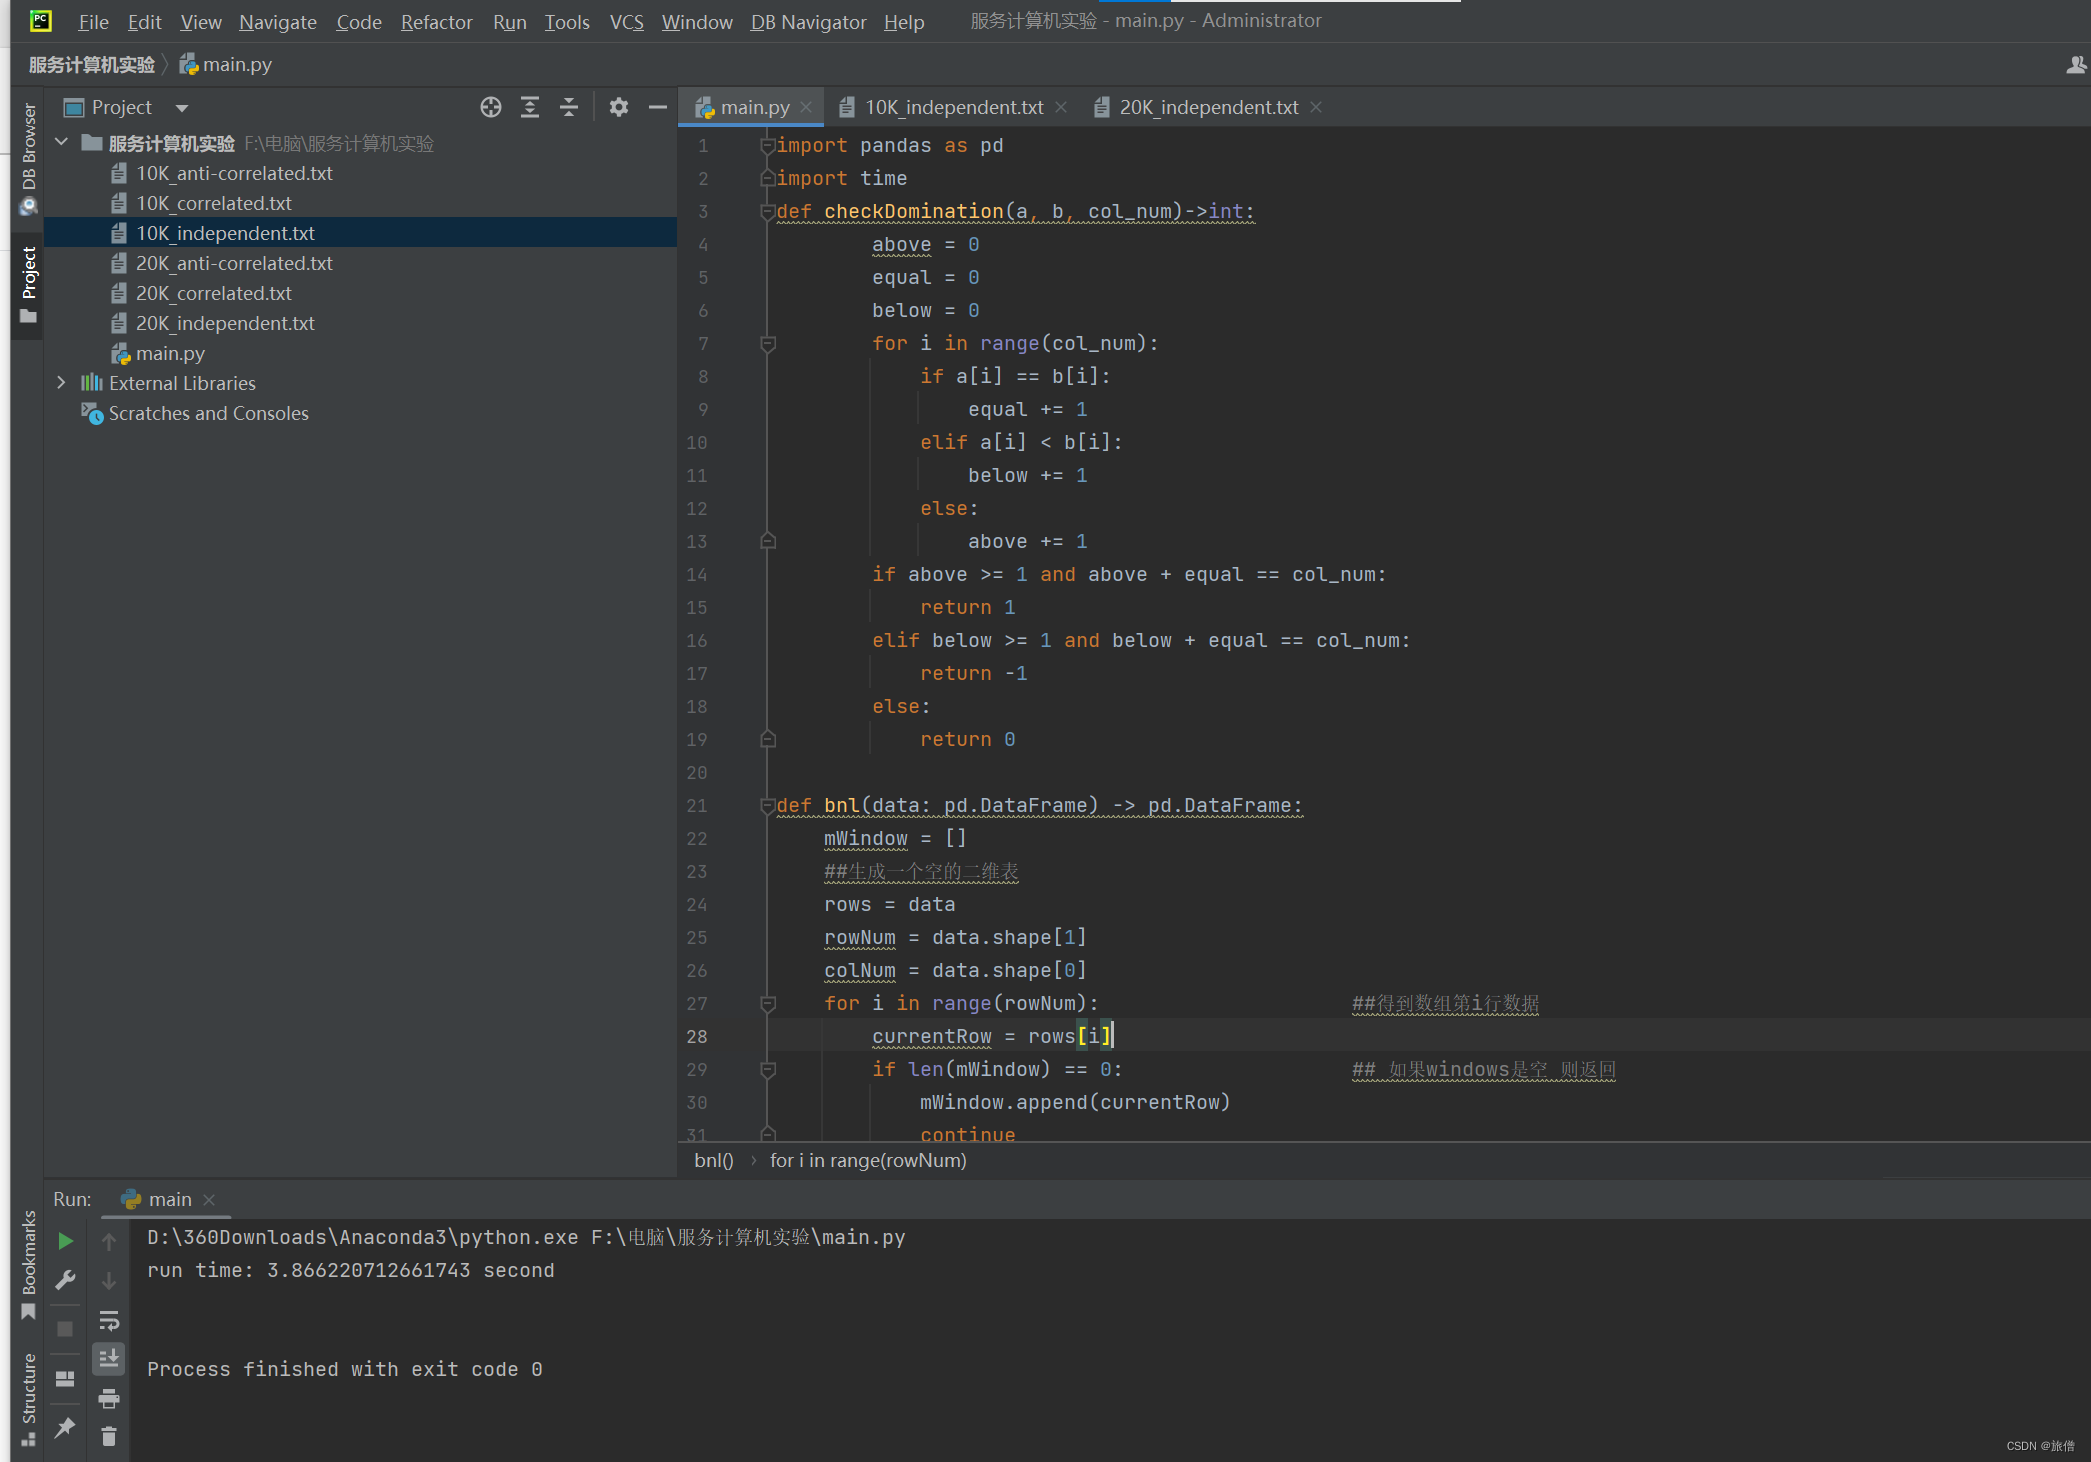This screenshot has width=2091, height=1462.
Task: Open run configuration wrench icon
Action: point(65,1280)
